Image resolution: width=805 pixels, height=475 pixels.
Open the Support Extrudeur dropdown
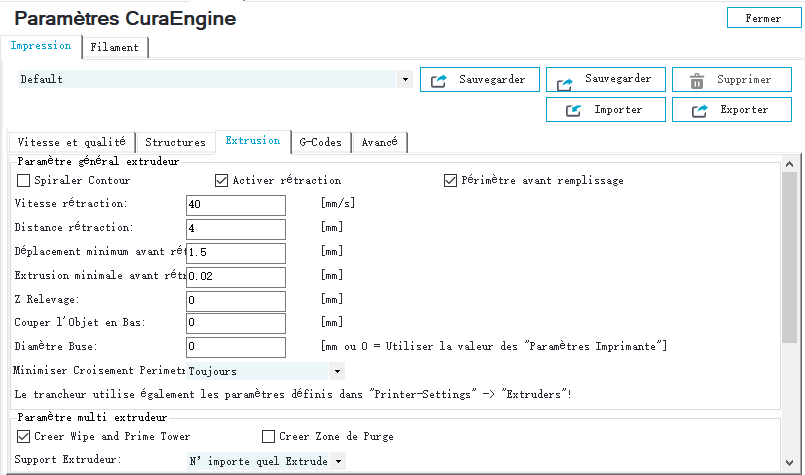(x=266, y=461)
